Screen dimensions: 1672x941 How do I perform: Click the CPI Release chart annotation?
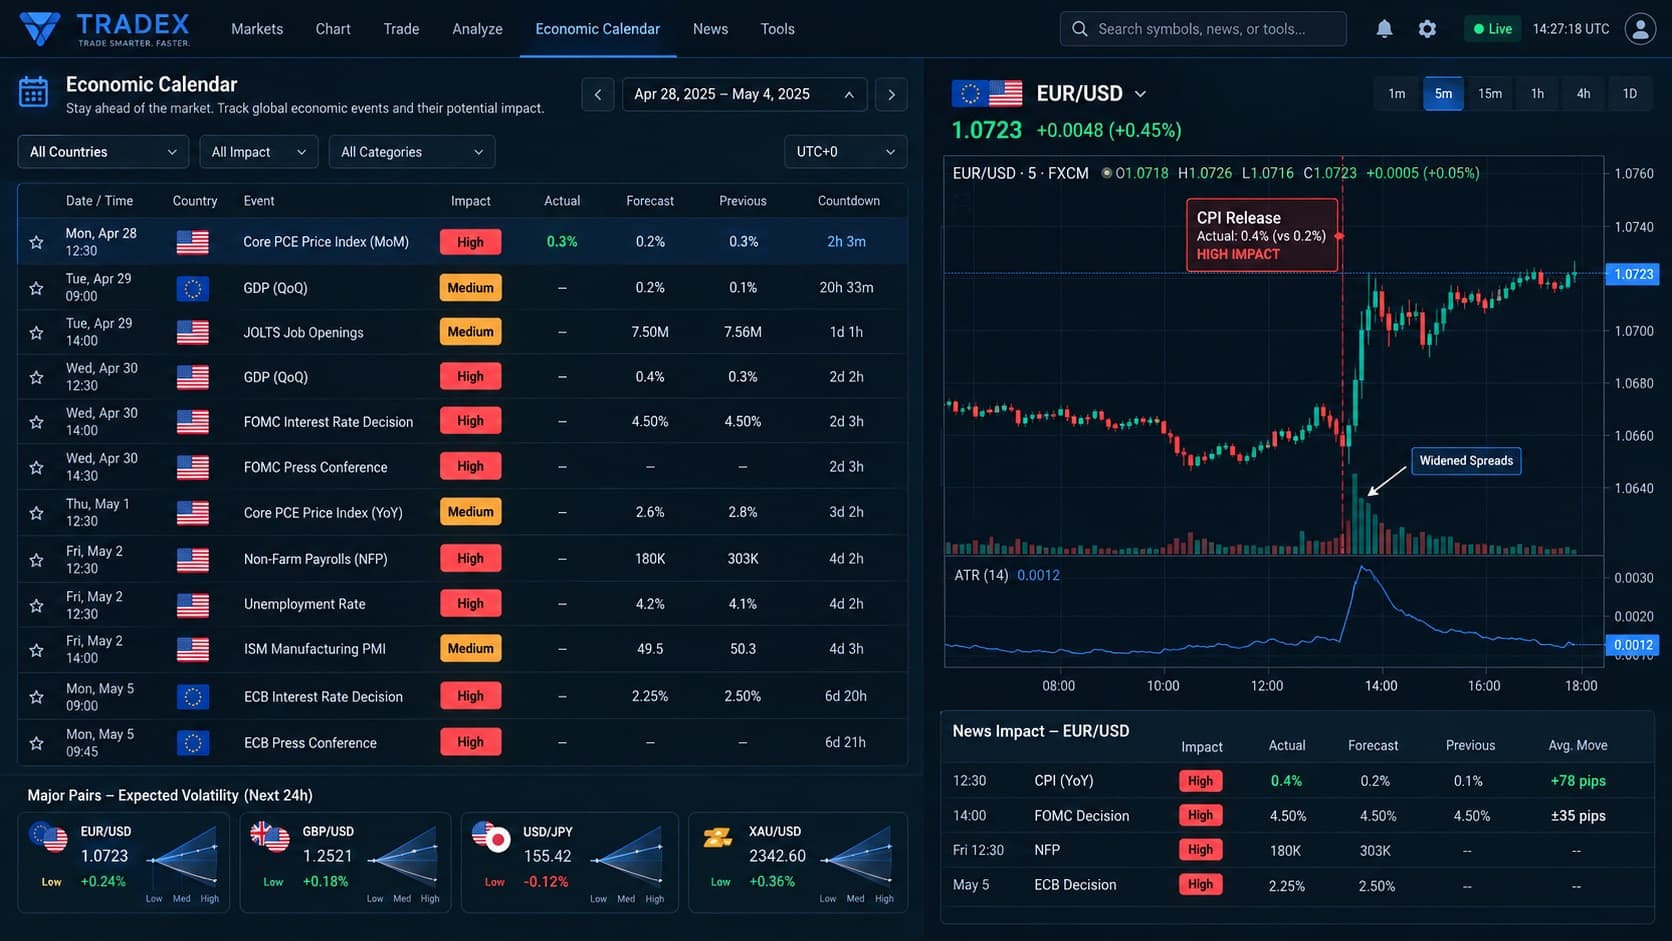coord(1262,235)
